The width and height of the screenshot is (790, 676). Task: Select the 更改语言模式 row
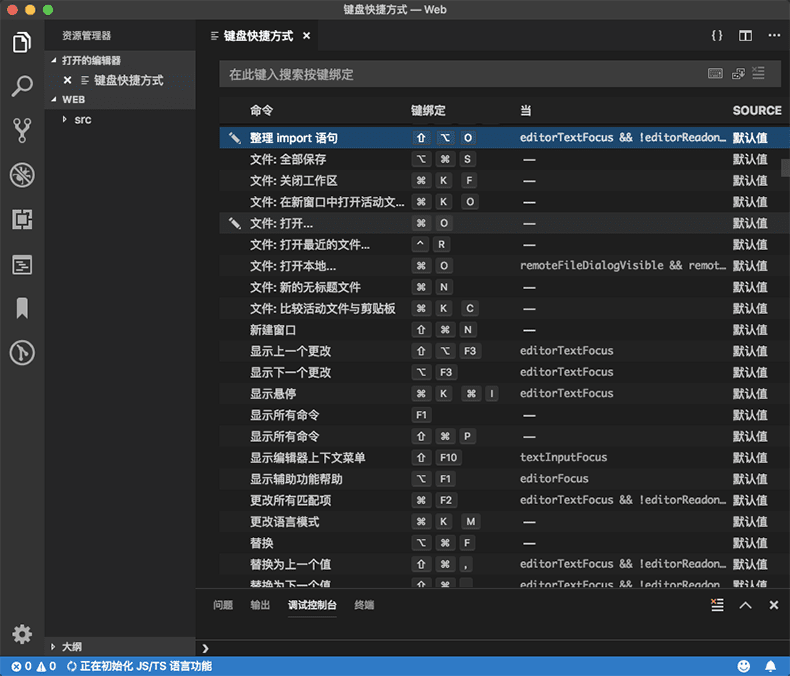(x=504, y=521)
